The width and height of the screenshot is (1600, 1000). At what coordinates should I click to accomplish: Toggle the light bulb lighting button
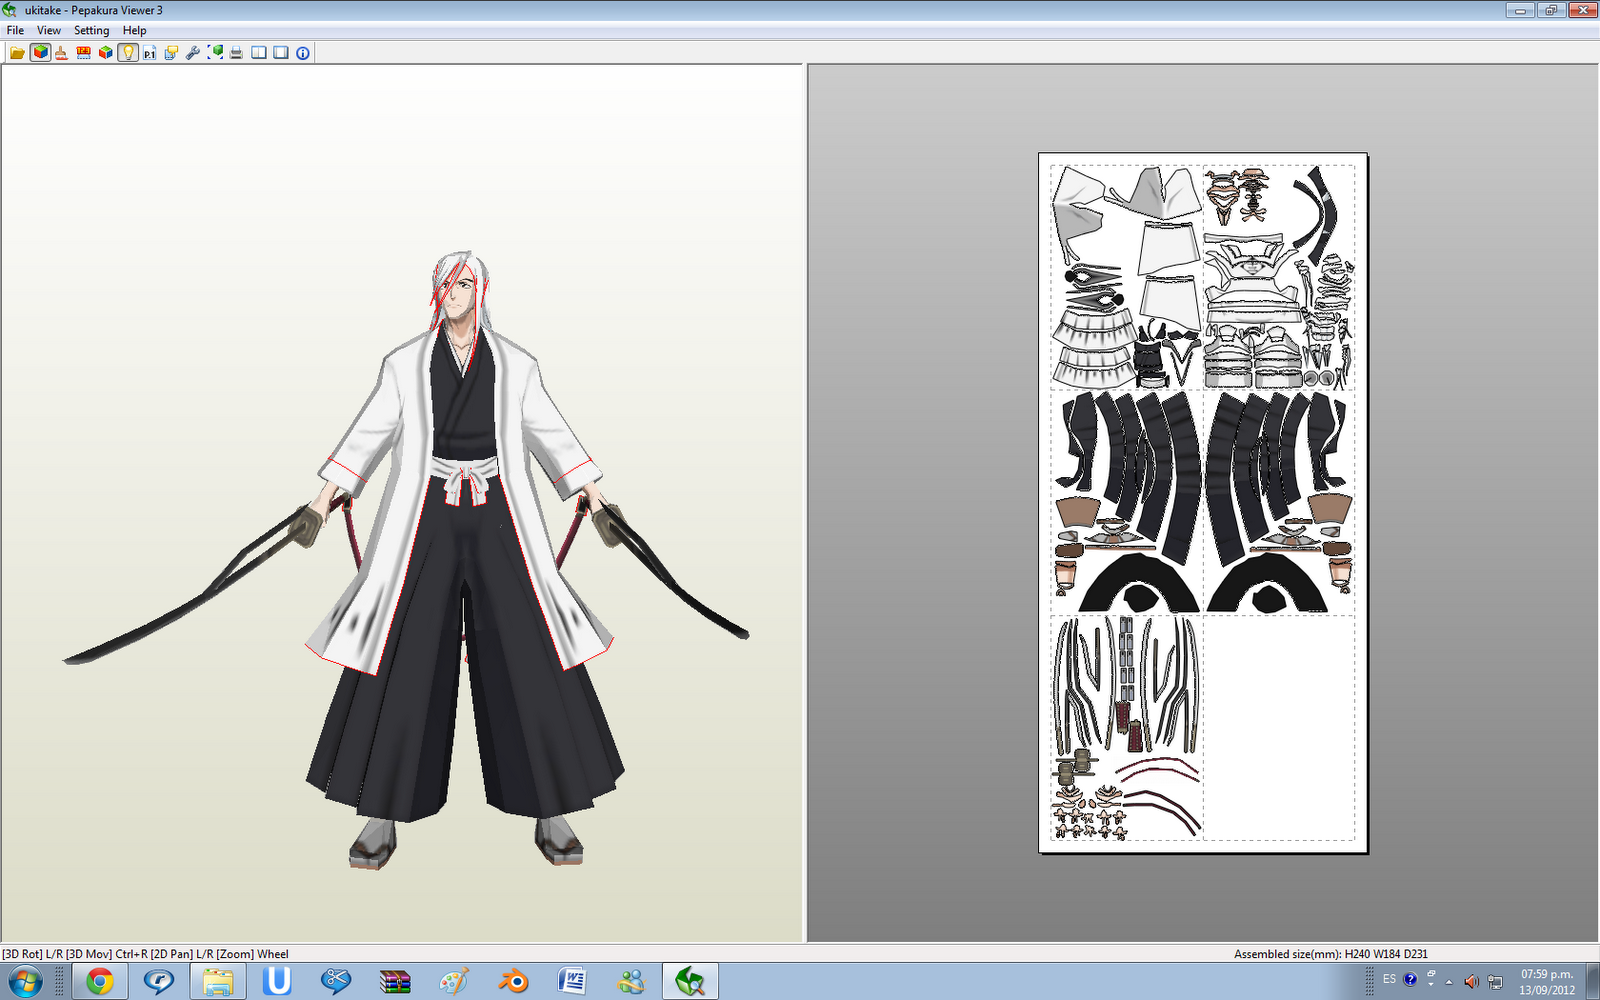point(128,53)
